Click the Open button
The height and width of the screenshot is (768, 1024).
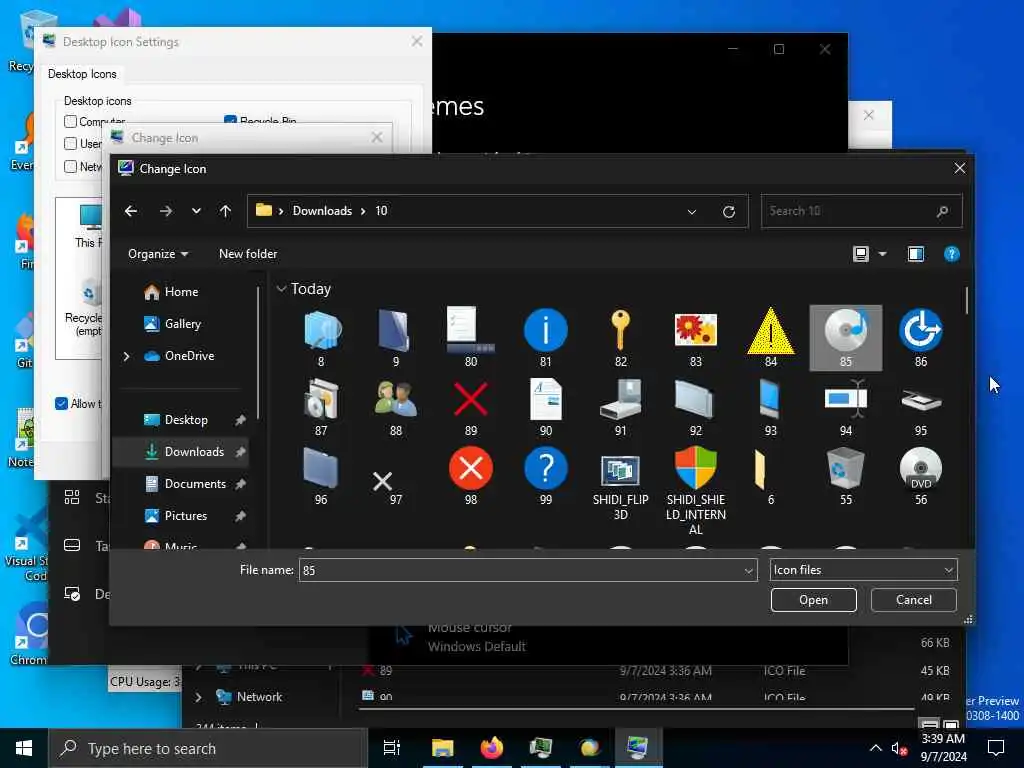point(813,600)
